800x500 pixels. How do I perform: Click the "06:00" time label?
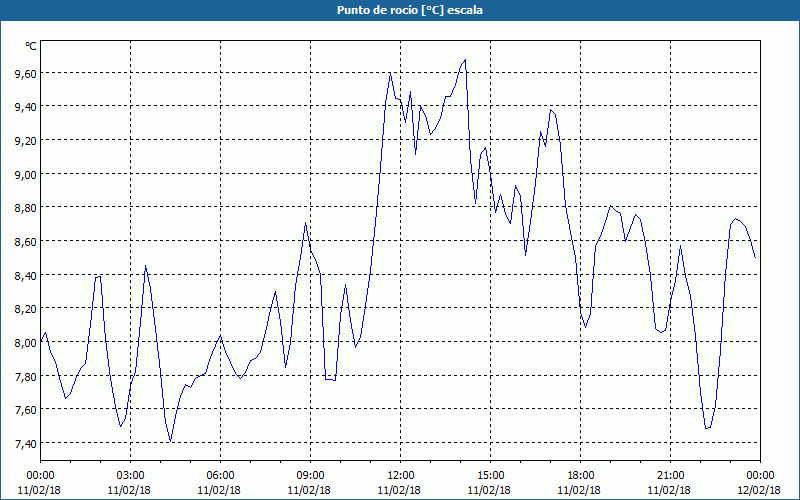[220, 476]
